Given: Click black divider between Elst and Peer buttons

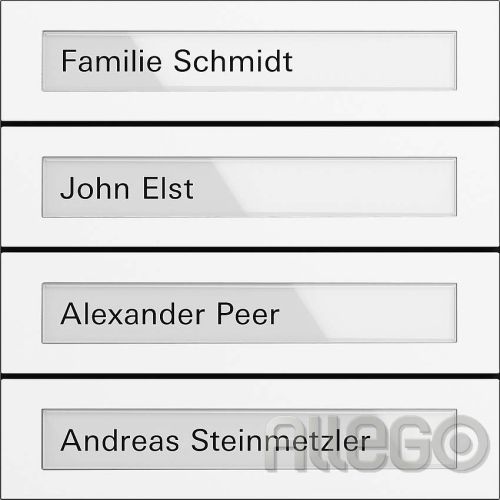Looking at the screenshot, I should tap(250, 250).
